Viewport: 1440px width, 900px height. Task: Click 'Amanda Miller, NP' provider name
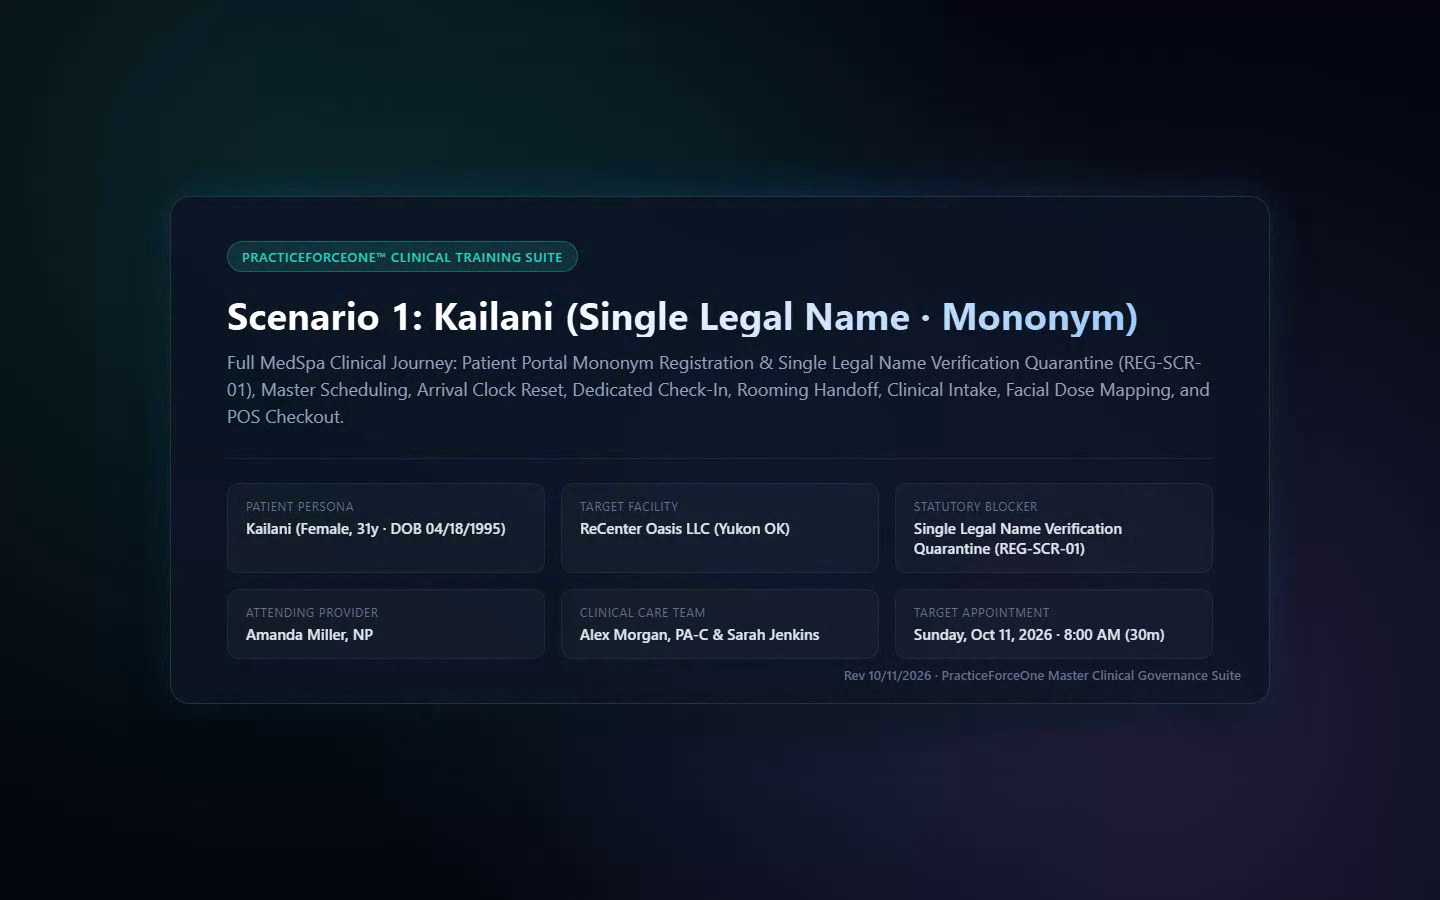tap(310, 635)
